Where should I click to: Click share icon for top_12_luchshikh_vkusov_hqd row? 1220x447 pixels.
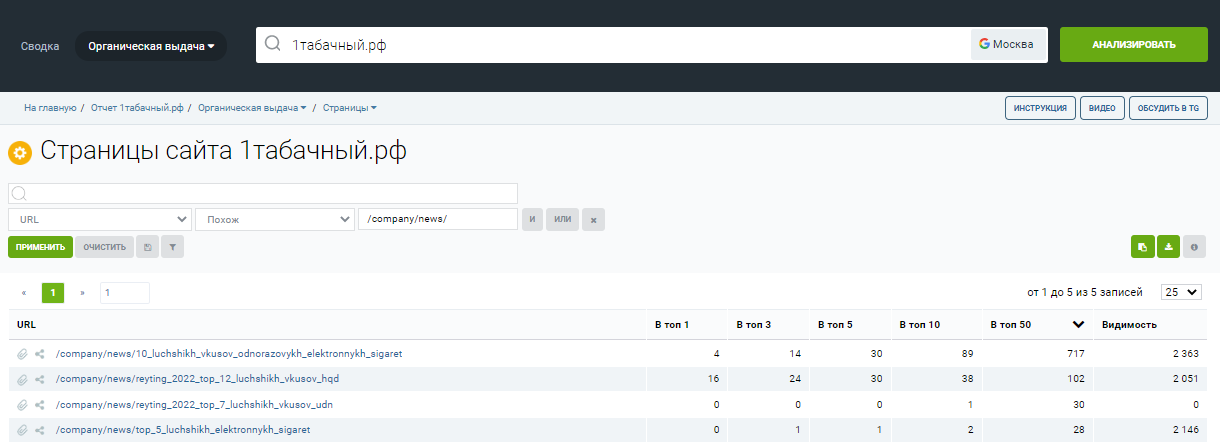(x=40, y=379)
